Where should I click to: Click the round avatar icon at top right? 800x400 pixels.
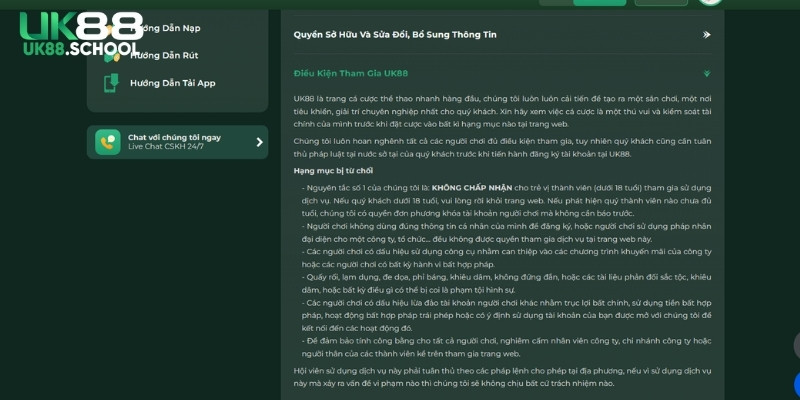pos(710,2)
